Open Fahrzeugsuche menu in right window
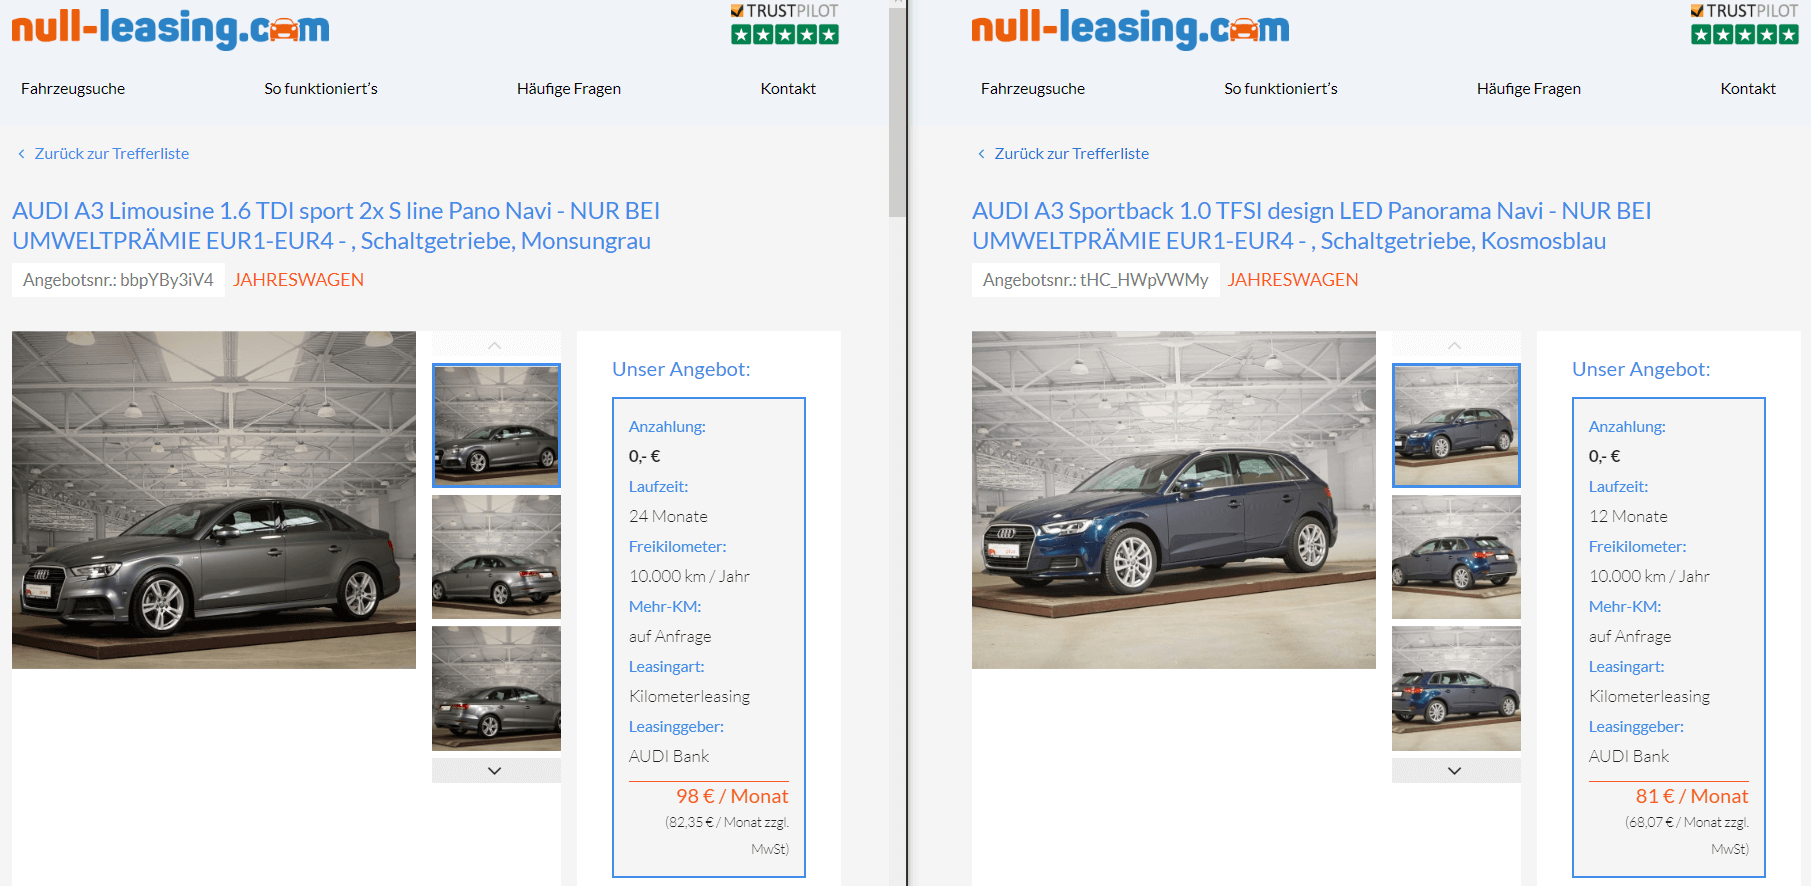The height and width of the screenshot is (886, 1811). coord(1033,88)
